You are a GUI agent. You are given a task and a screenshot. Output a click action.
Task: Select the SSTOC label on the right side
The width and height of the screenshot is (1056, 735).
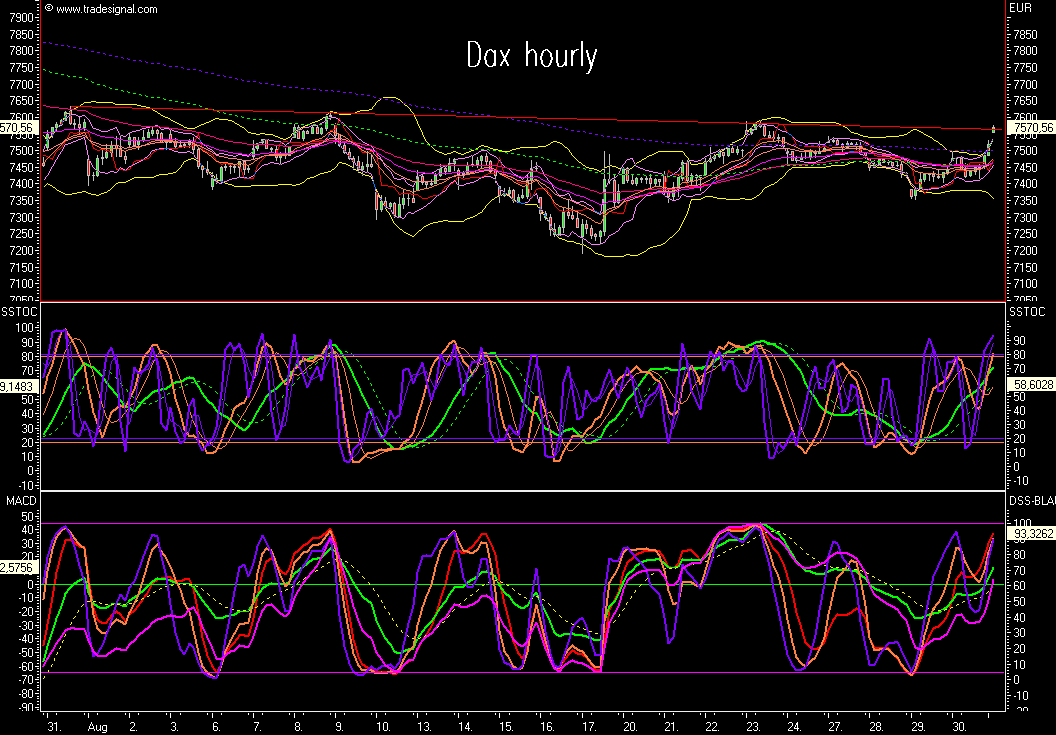[x=1026, y=313]
